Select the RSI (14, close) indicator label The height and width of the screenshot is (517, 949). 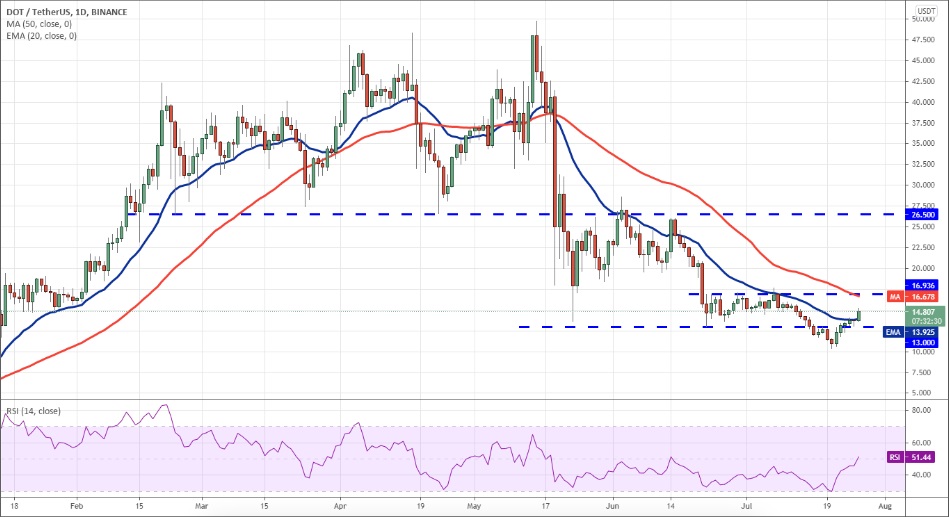33,411
